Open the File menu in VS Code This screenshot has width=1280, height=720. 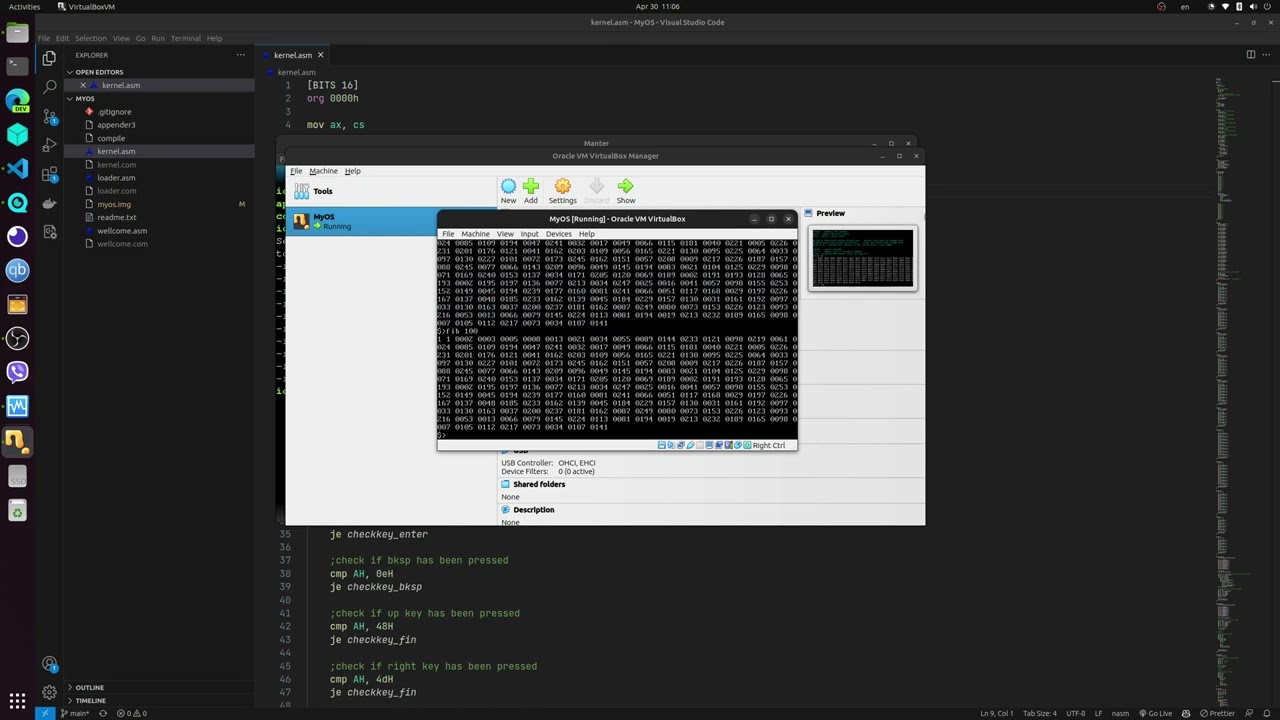(x=44, y=38)
